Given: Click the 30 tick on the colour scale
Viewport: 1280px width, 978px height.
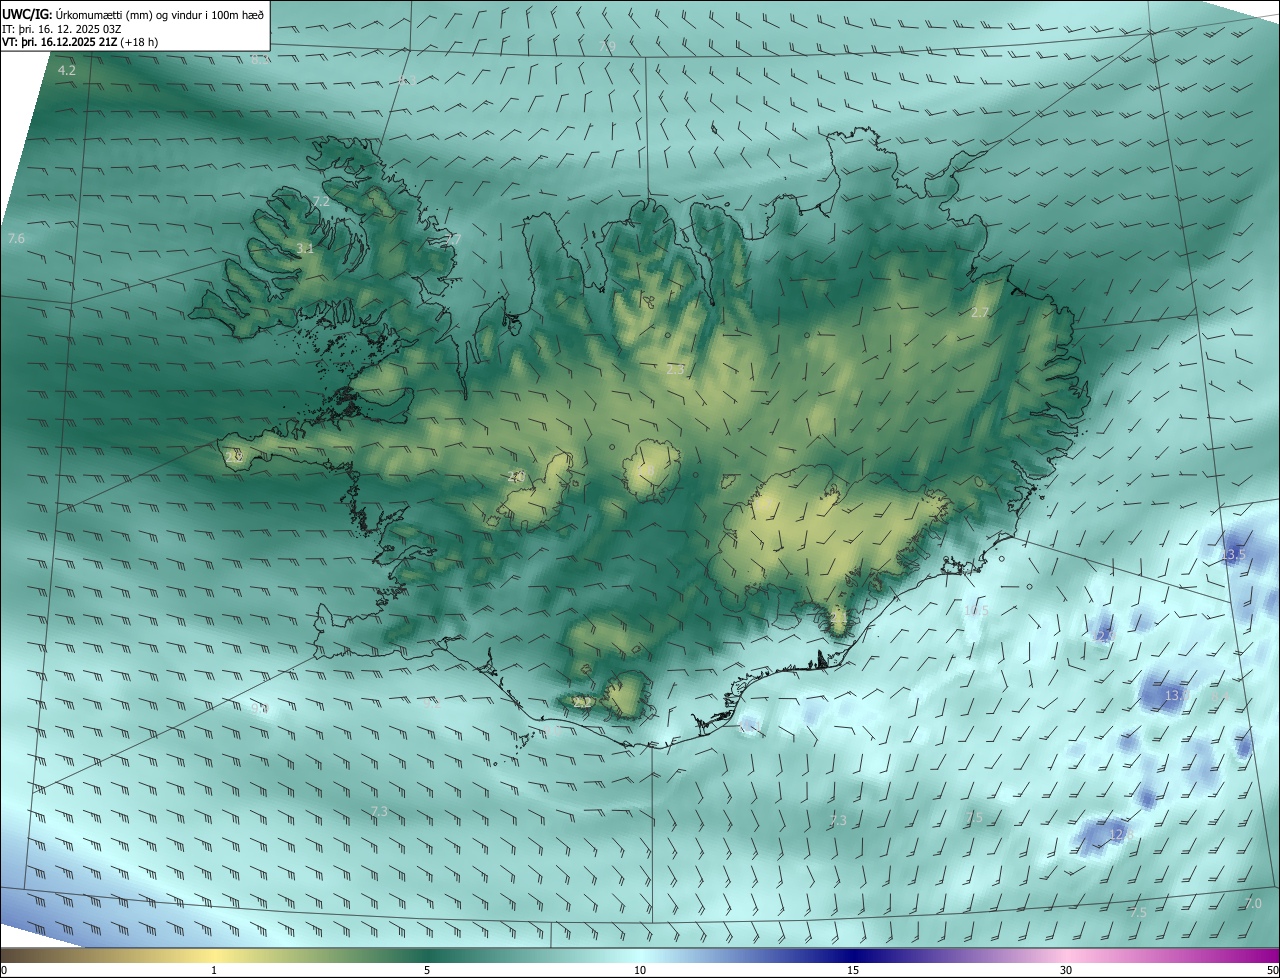Looking at the screenshot, I should (1066, 971).
